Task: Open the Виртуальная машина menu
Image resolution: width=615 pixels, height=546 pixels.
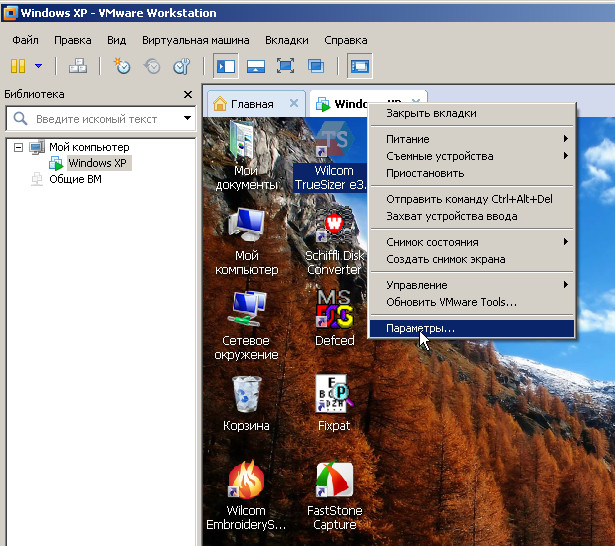Action: [x=196, y=40]
